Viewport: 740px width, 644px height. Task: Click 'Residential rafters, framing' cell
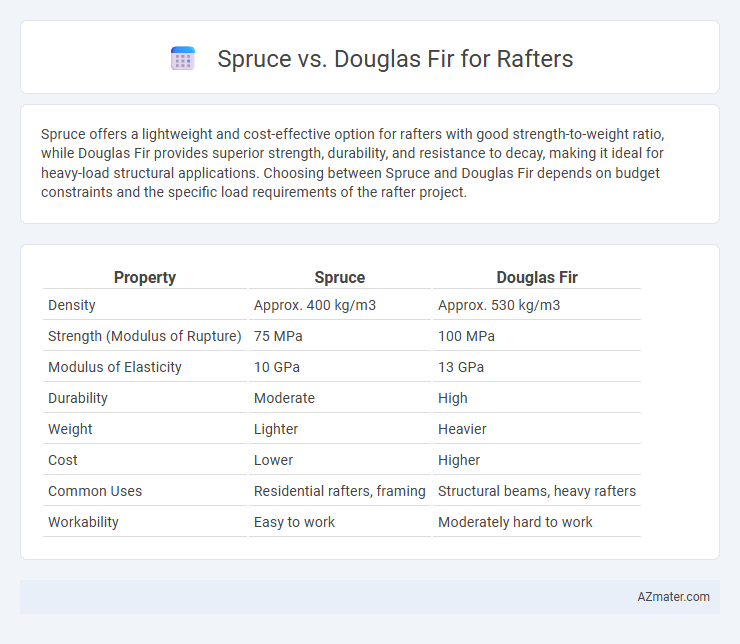[339, 491]
